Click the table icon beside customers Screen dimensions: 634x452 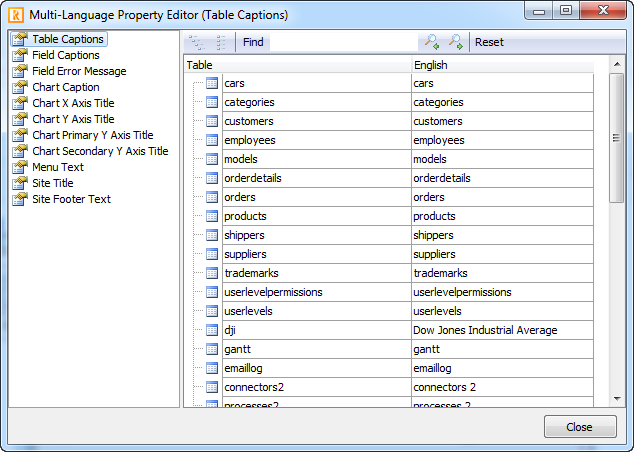tap(212, 121)
